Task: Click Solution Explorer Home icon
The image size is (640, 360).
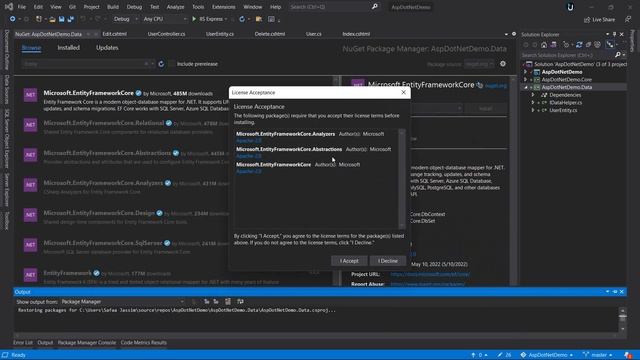Action: (544, 45)
